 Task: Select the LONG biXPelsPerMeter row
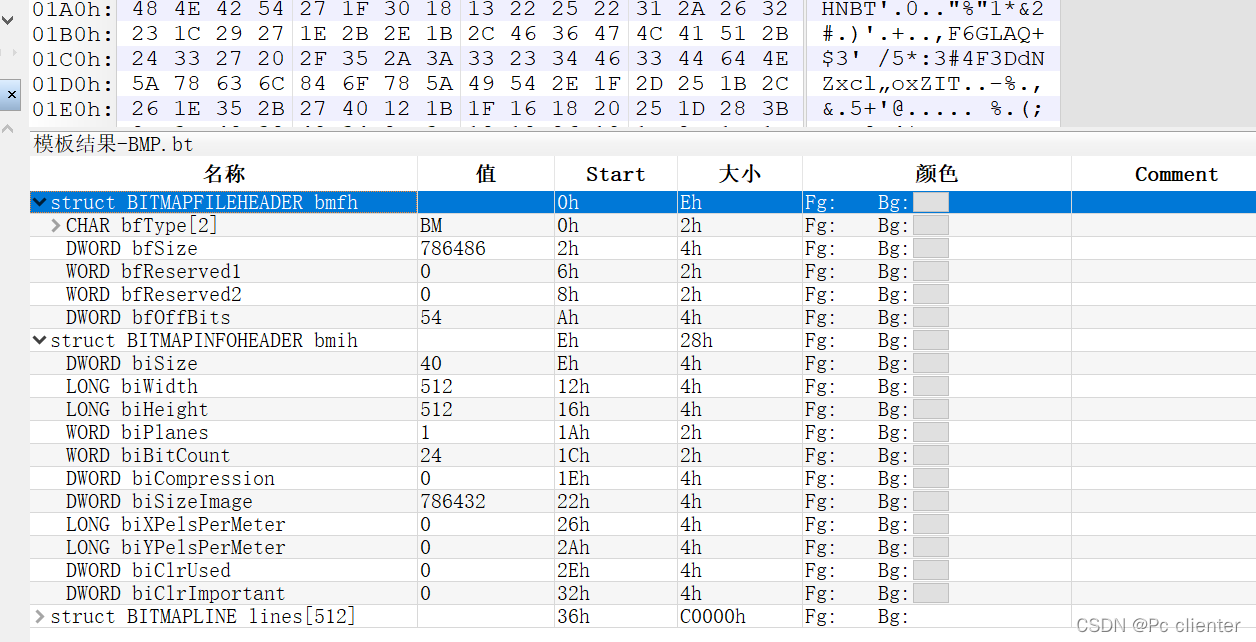(643, 524)
